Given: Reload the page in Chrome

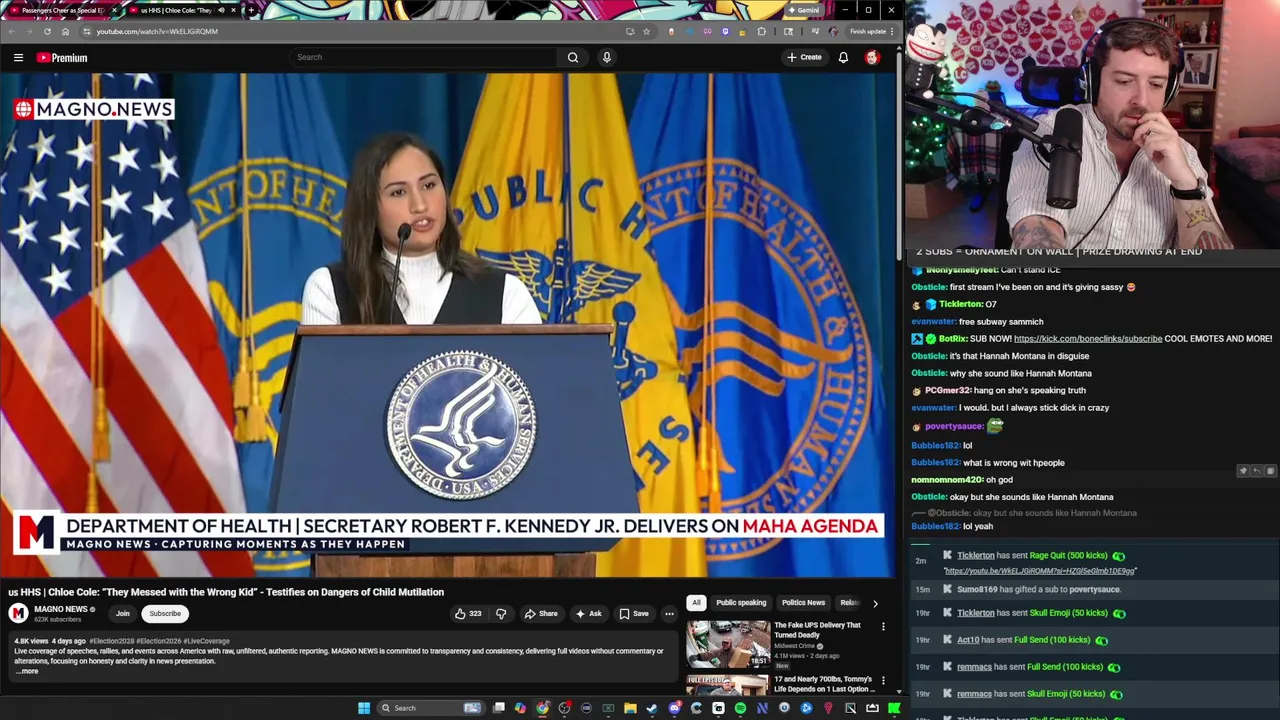Looking at the screenshot, I should click(x=47, y=31).
